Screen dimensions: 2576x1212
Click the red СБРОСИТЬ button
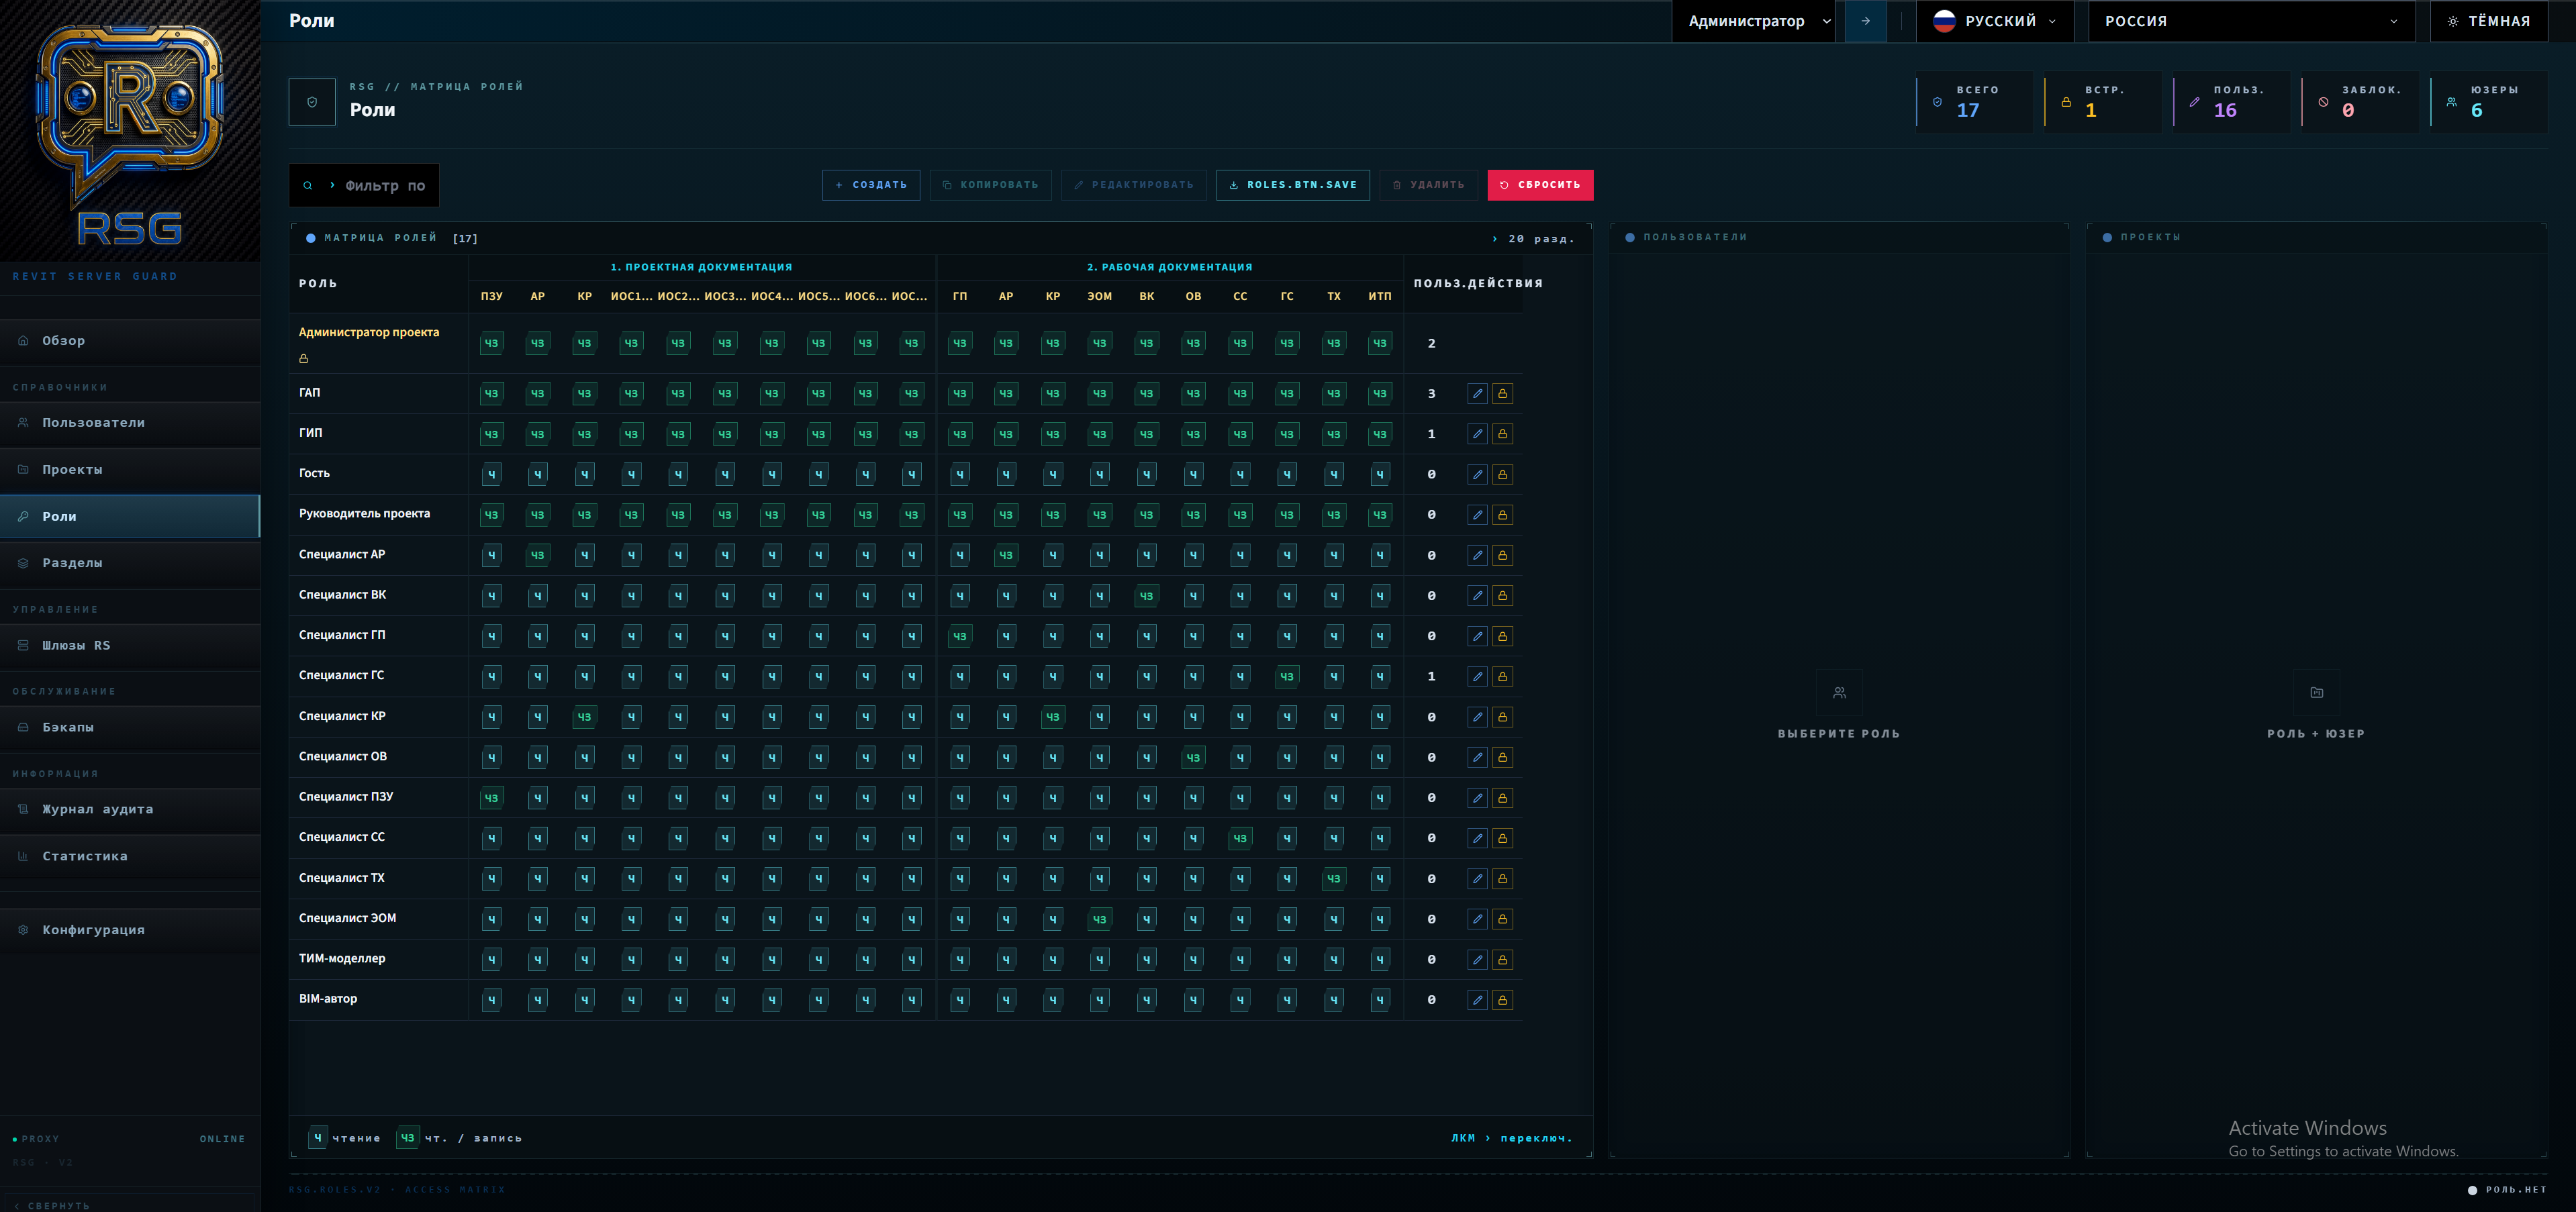click(x=1540, y=185)
